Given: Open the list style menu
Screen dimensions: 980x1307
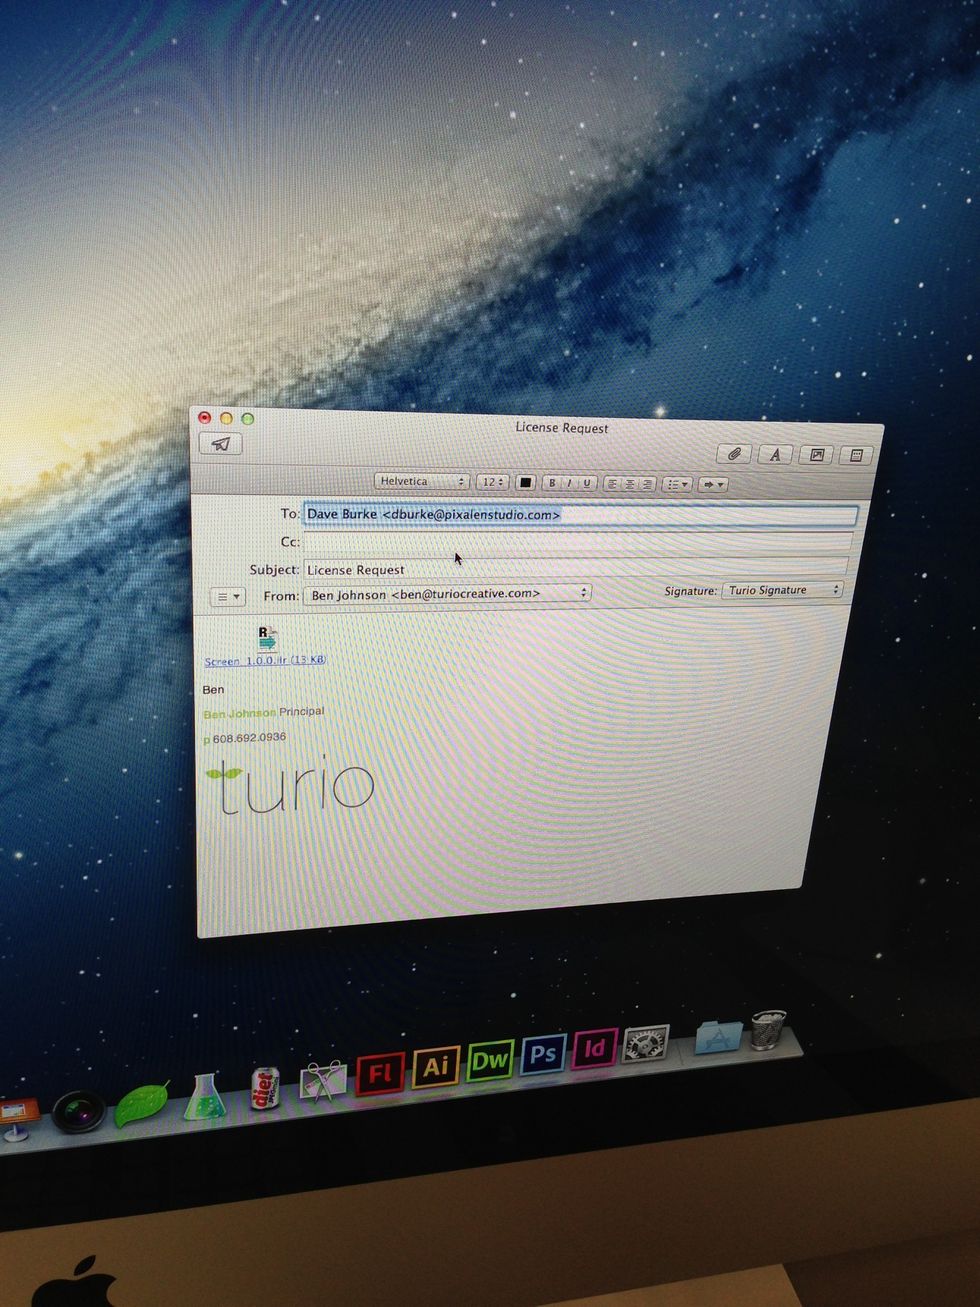Looking at the screenshot, I should coord(678,484).
